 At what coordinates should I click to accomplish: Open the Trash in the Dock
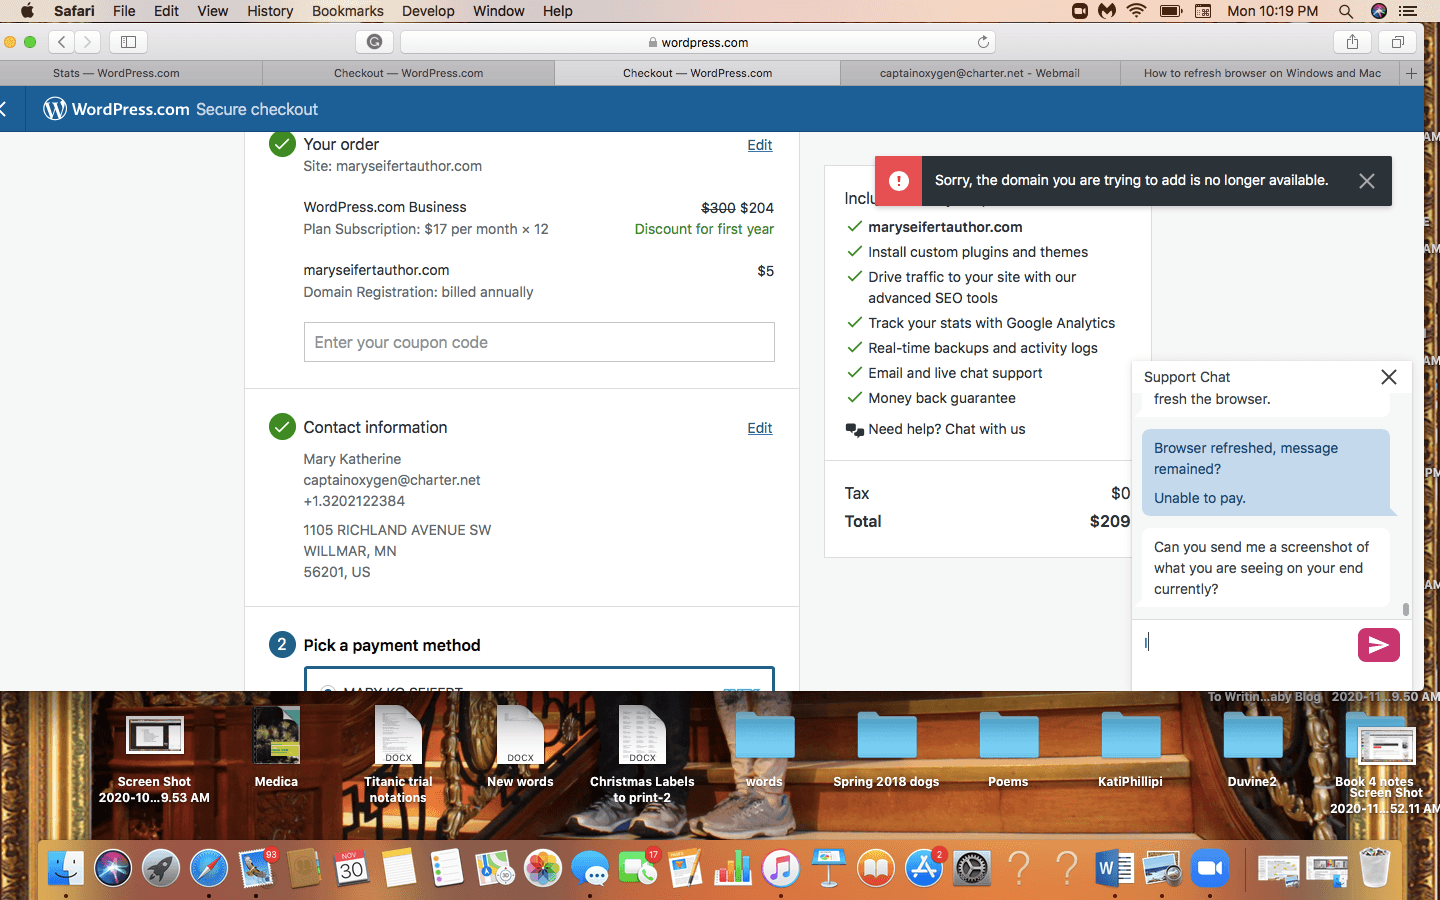tap(1375, 868)
